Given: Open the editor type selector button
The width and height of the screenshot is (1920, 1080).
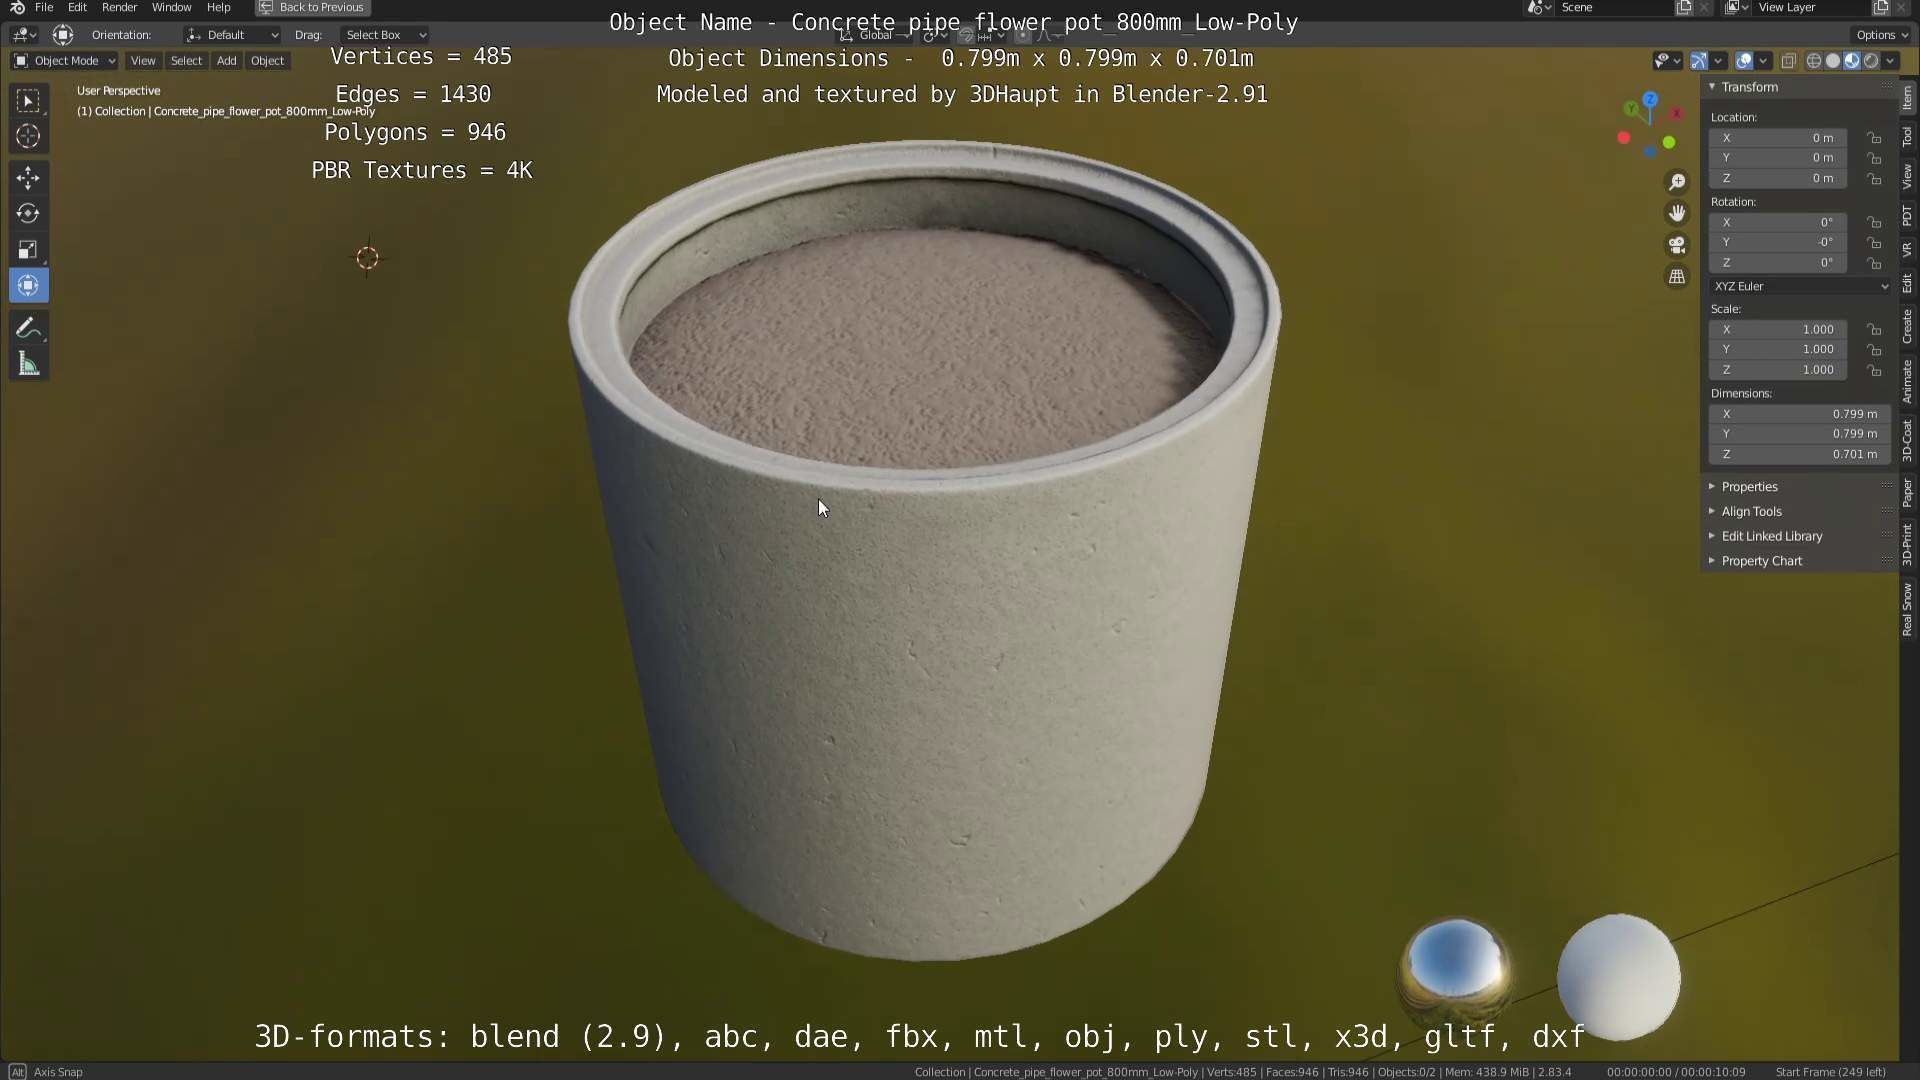Looking at the screenshot, I should (x=24, y=35).
